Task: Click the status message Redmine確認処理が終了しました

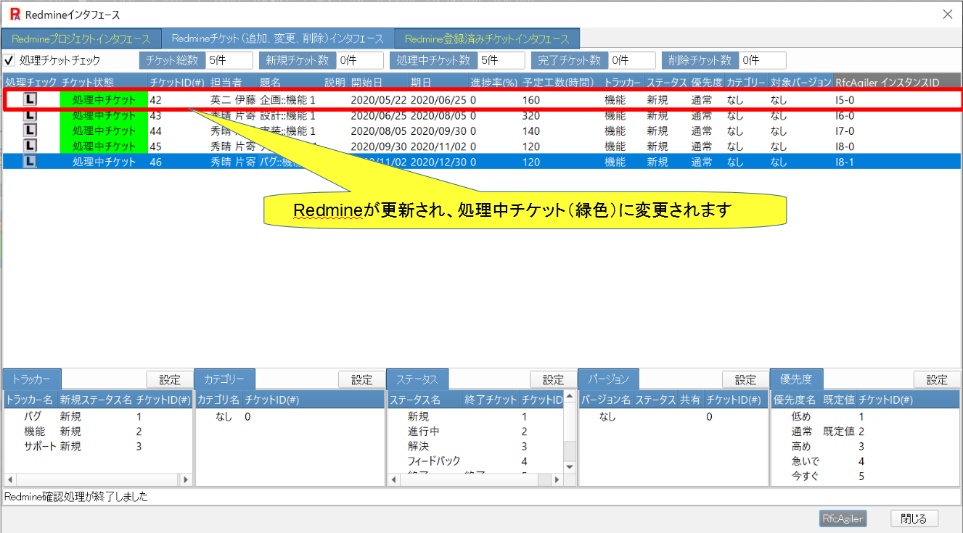Action: (x=76, y=496)
